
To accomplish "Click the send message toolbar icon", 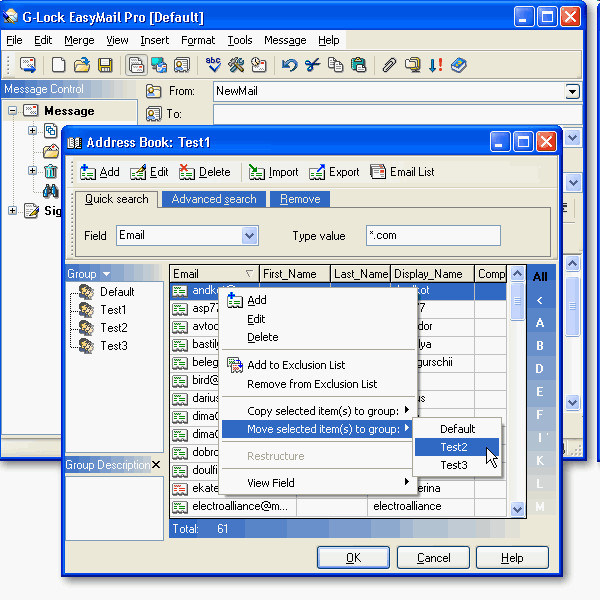I will (x=28, y=65).
